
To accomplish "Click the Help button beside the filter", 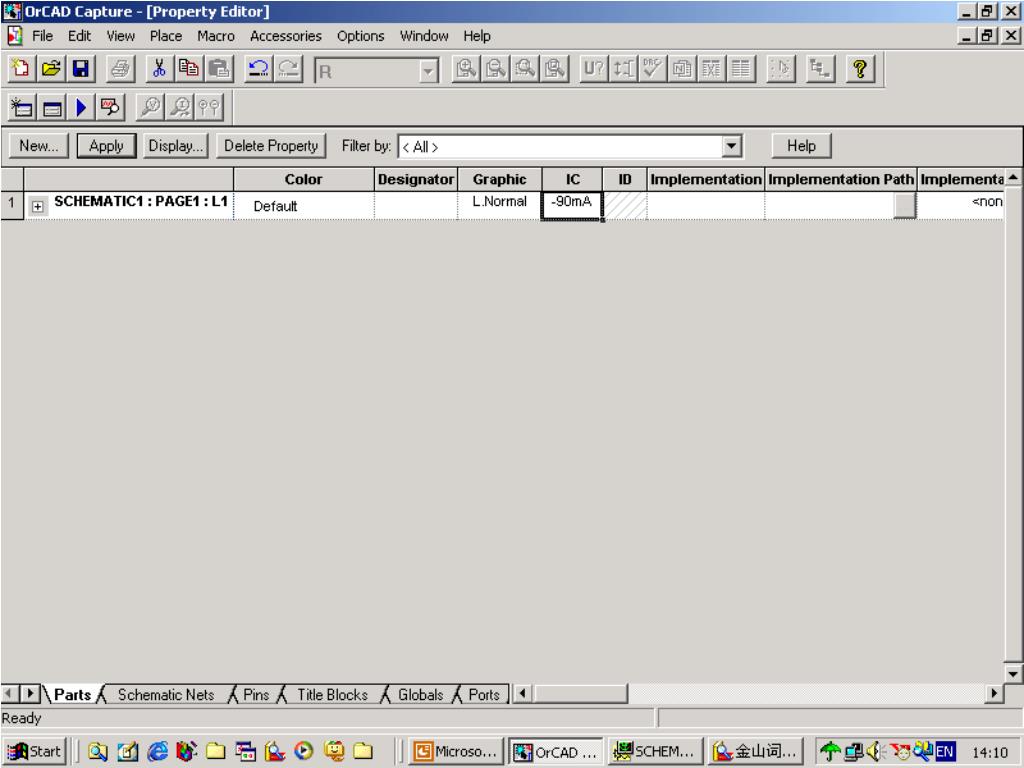I will tap(801, 146).
